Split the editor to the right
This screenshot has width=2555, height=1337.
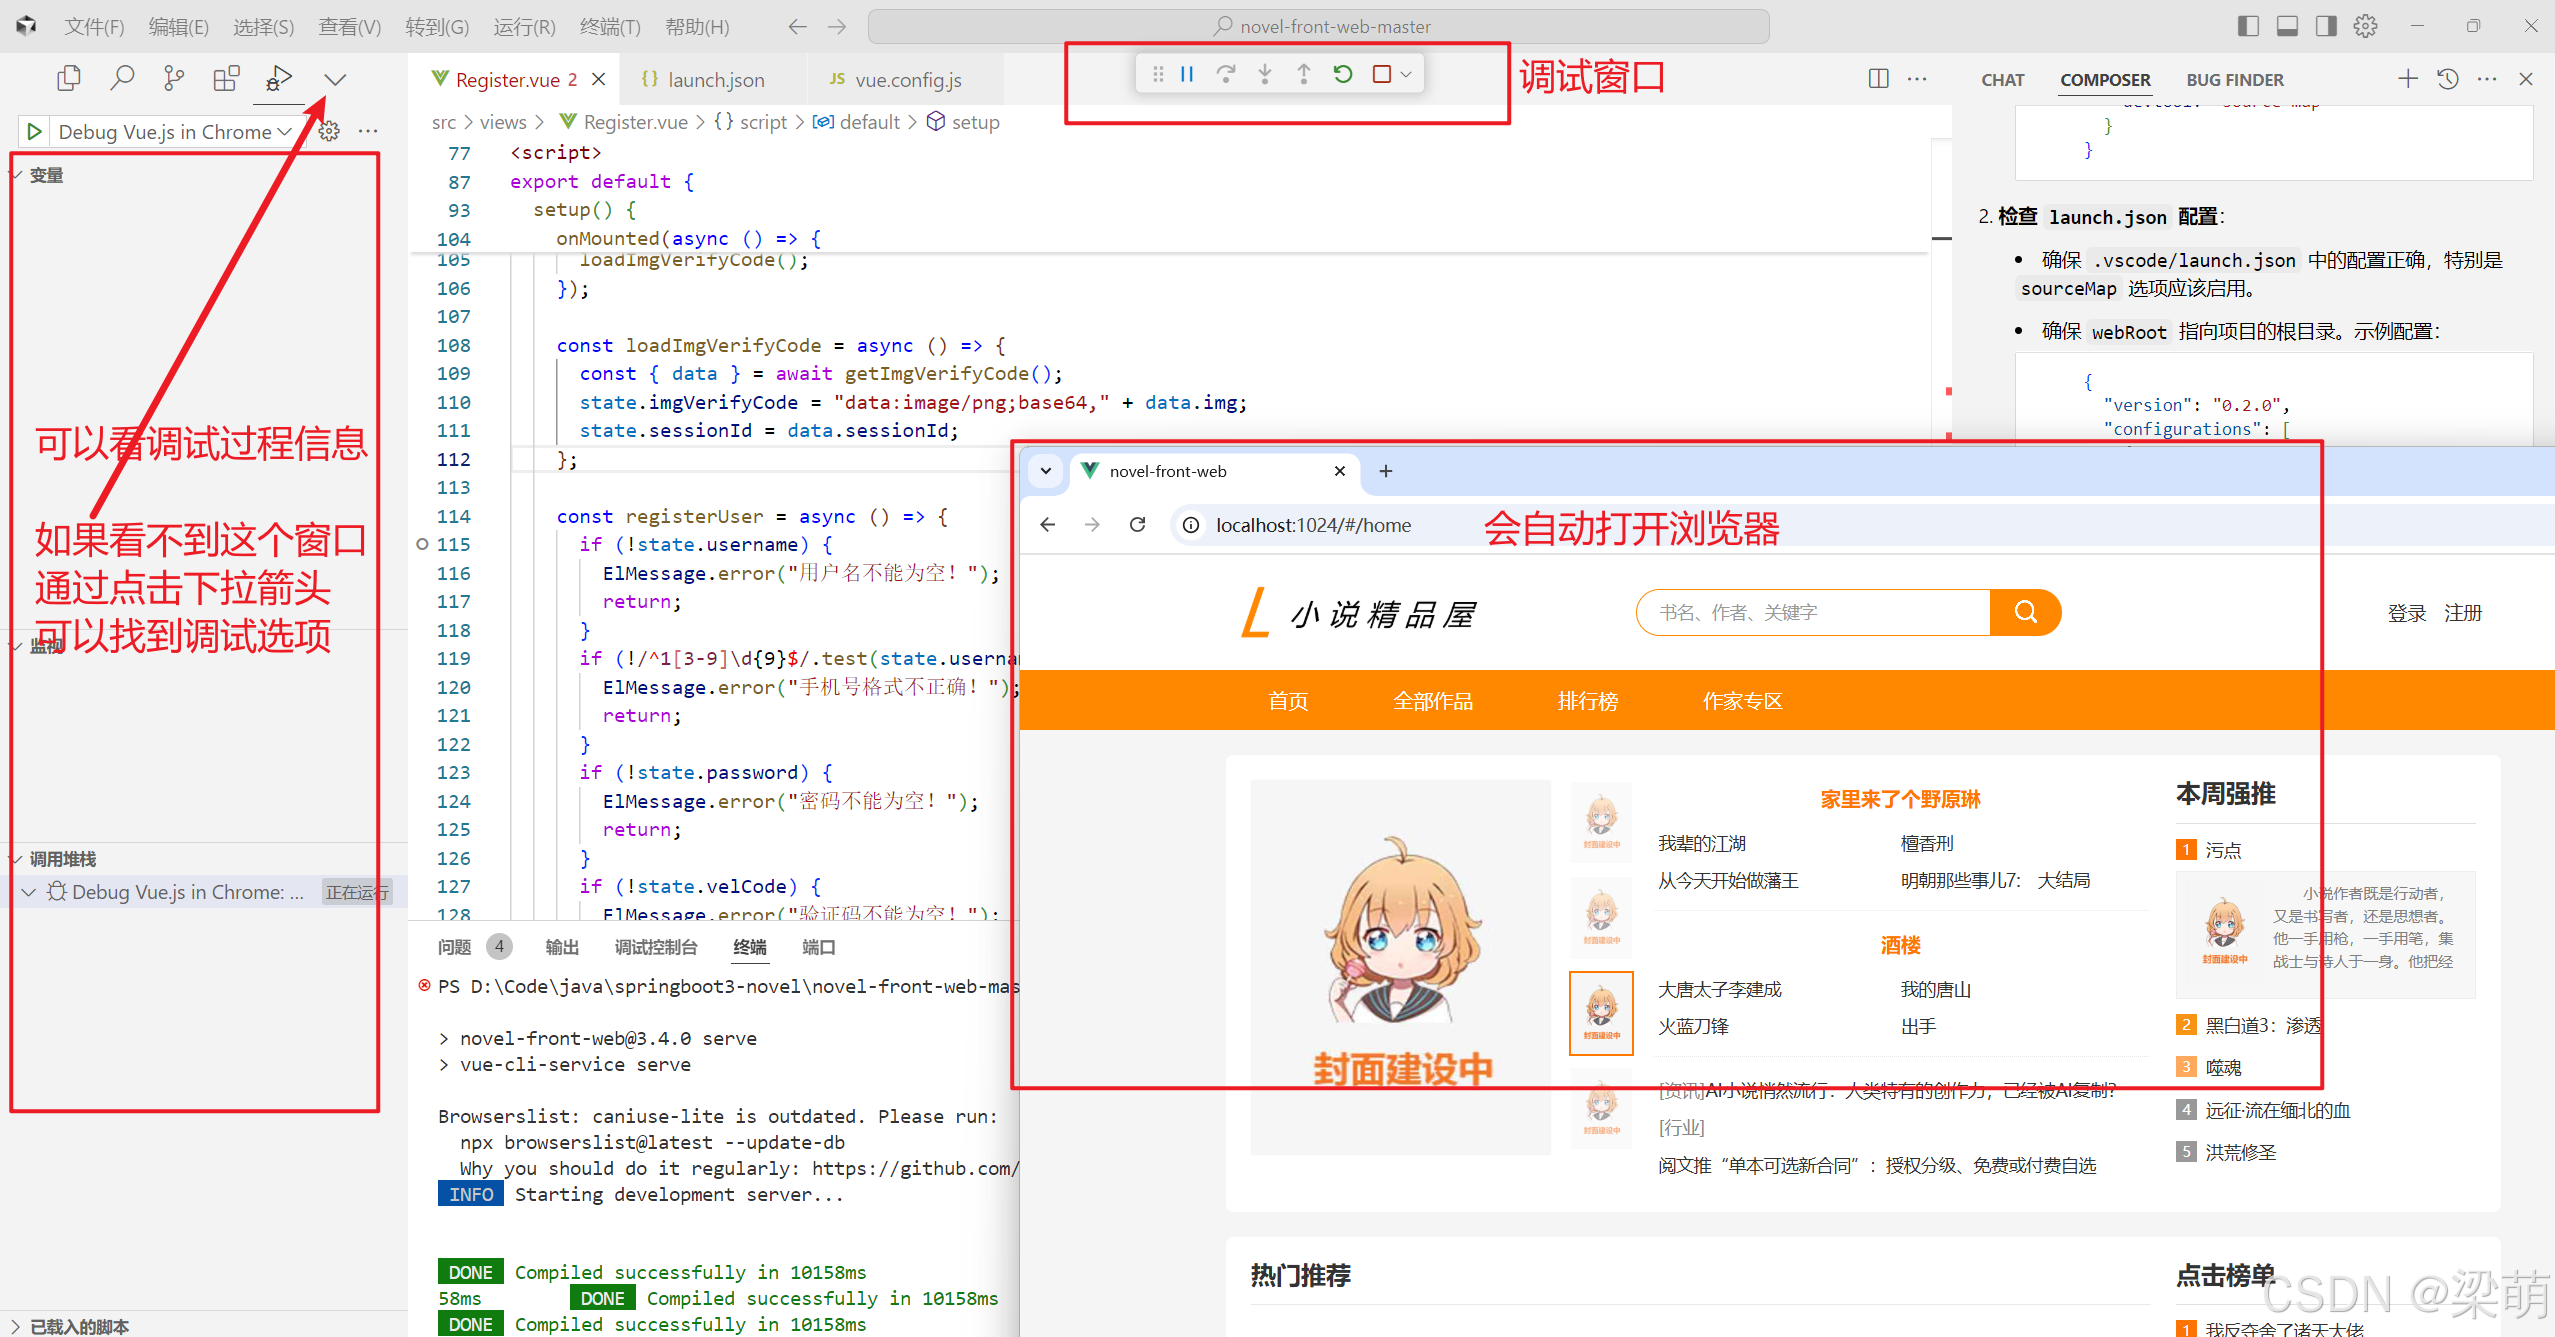(x=1878, y=79)
